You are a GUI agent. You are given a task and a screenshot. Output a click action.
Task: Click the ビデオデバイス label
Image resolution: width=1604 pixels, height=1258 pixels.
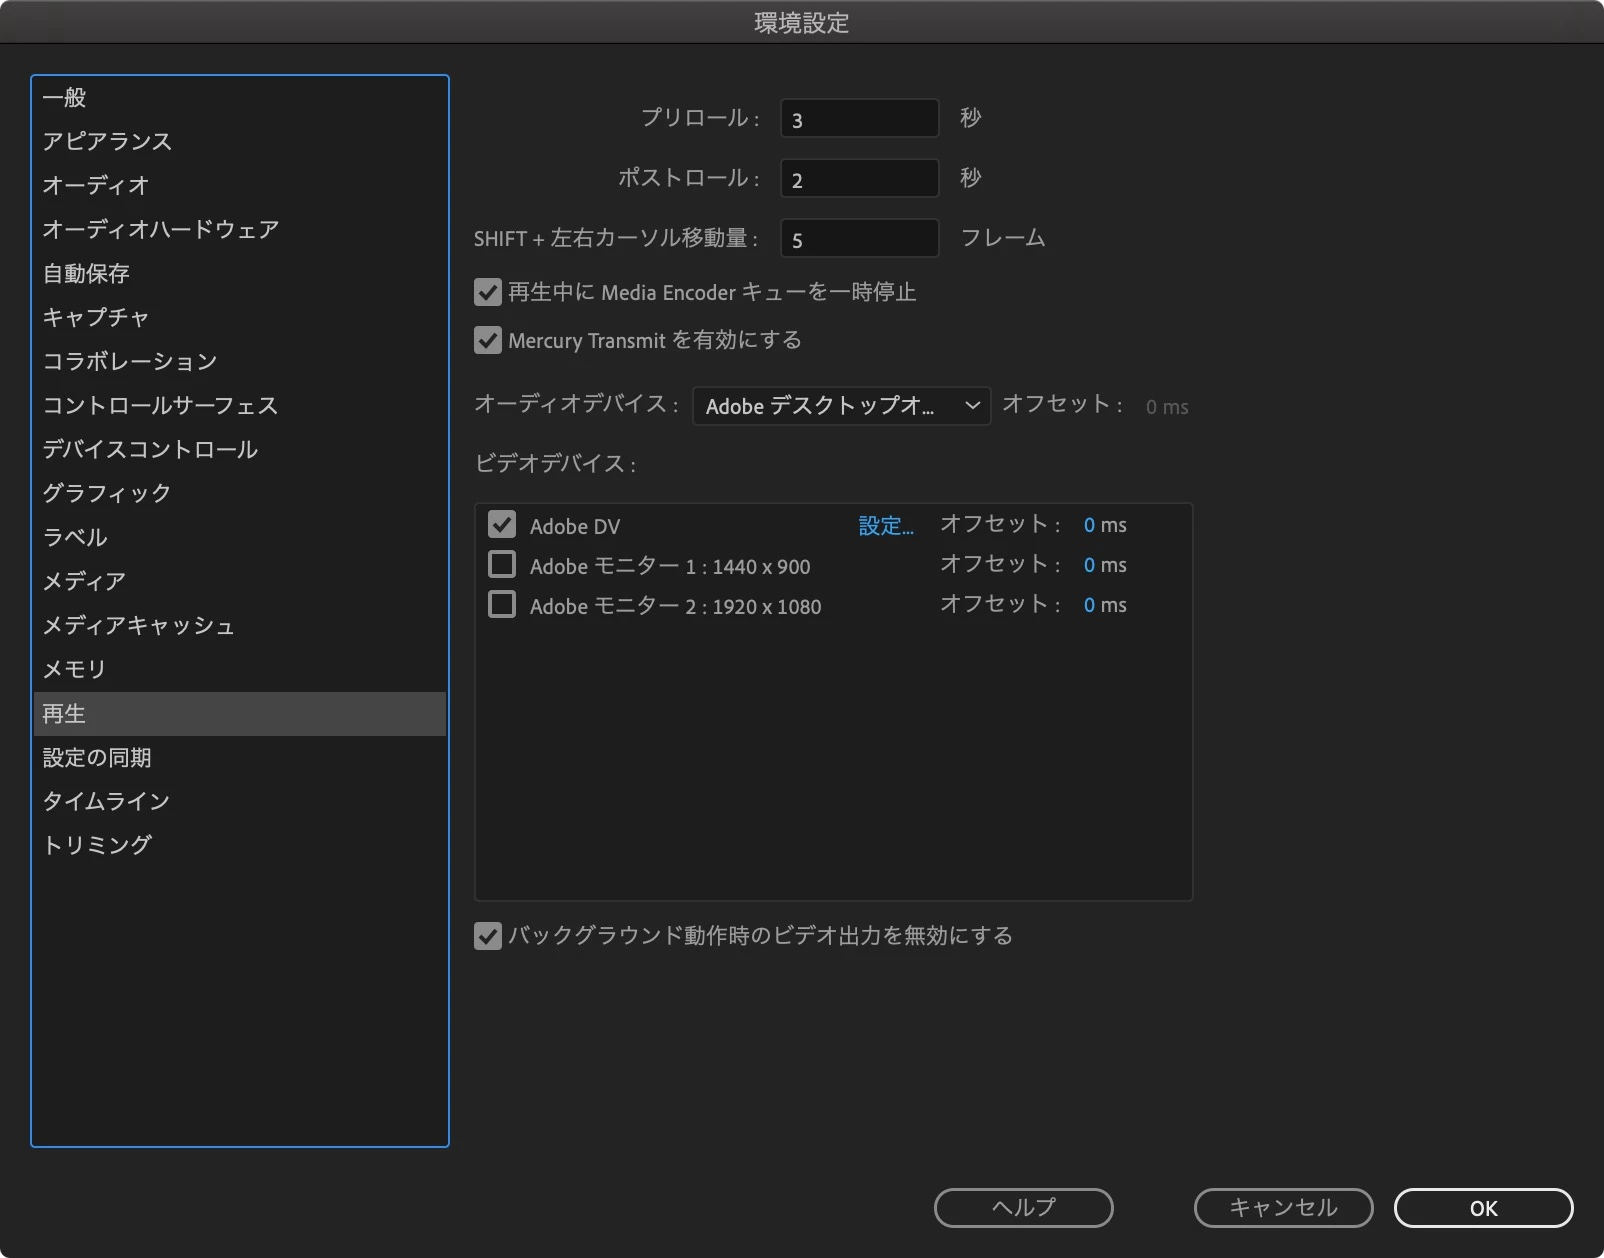[555, 464]
